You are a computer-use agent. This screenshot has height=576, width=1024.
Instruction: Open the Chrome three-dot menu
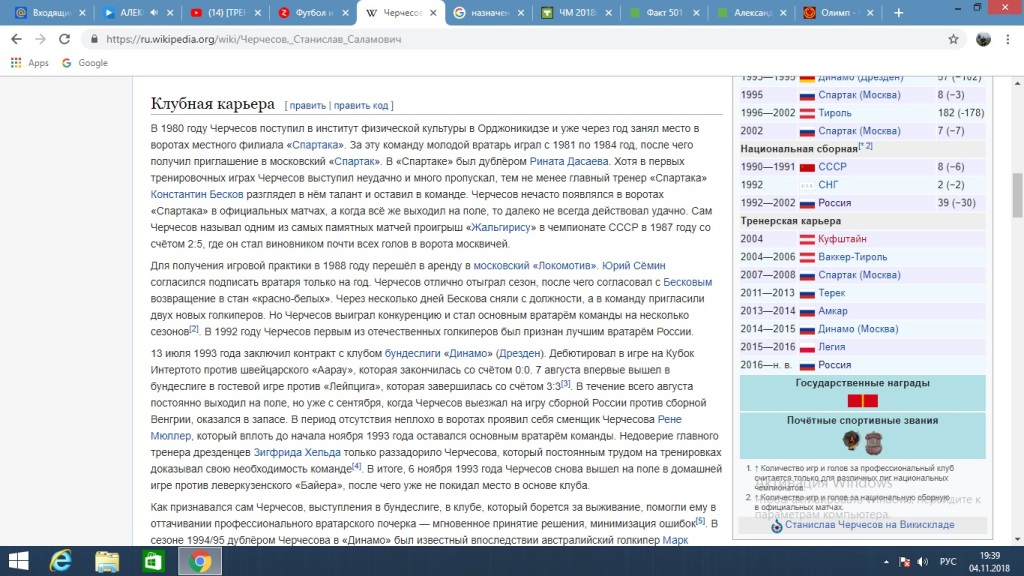1008,39
